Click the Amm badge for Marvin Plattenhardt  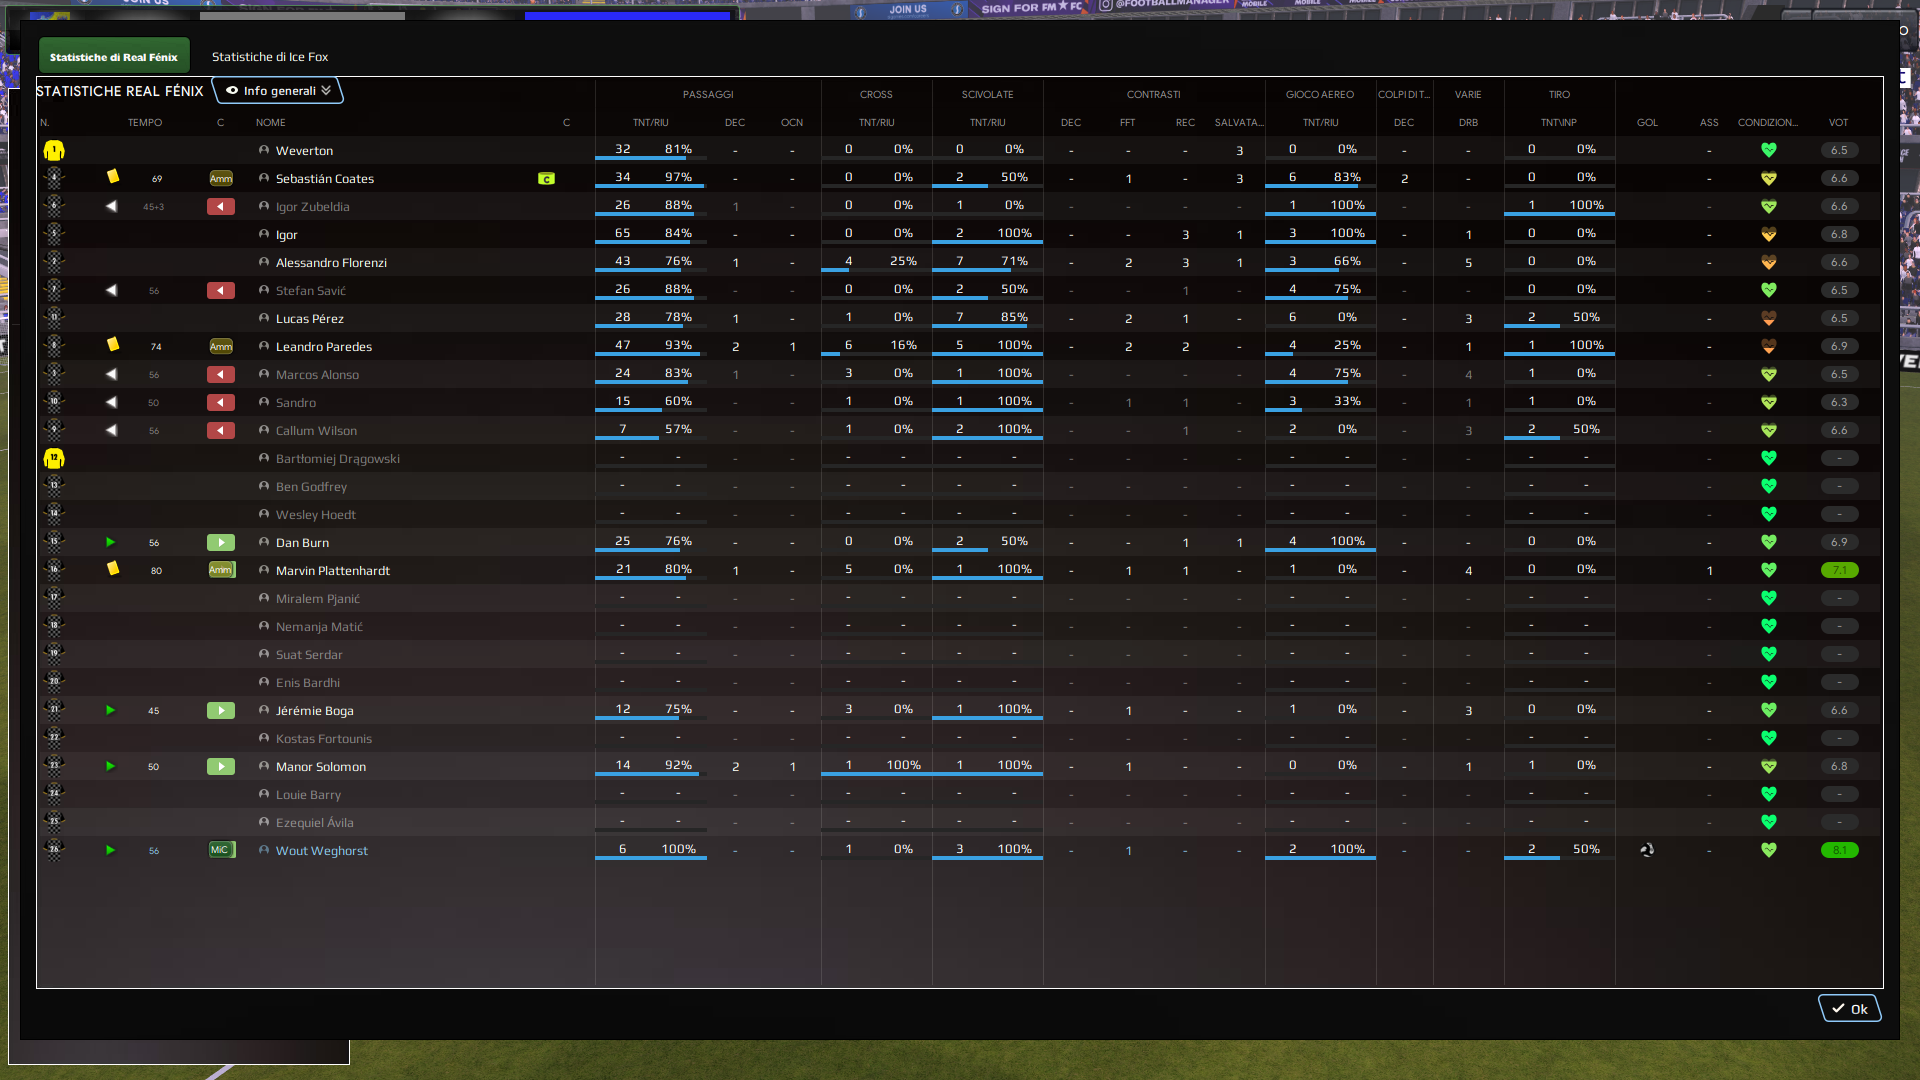(x=221, y=570)
